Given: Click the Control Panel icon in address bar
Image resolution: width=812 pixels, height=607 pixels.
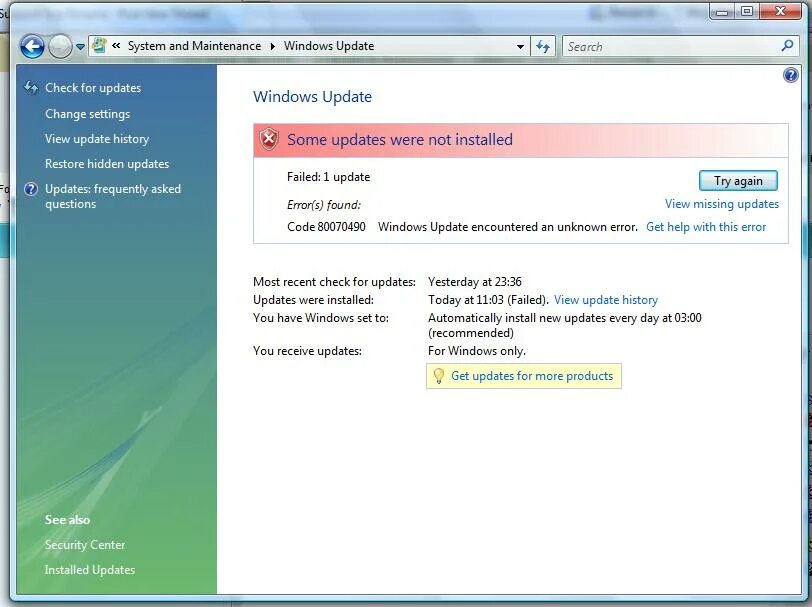Looking at the screenshot, I should 99,46.
